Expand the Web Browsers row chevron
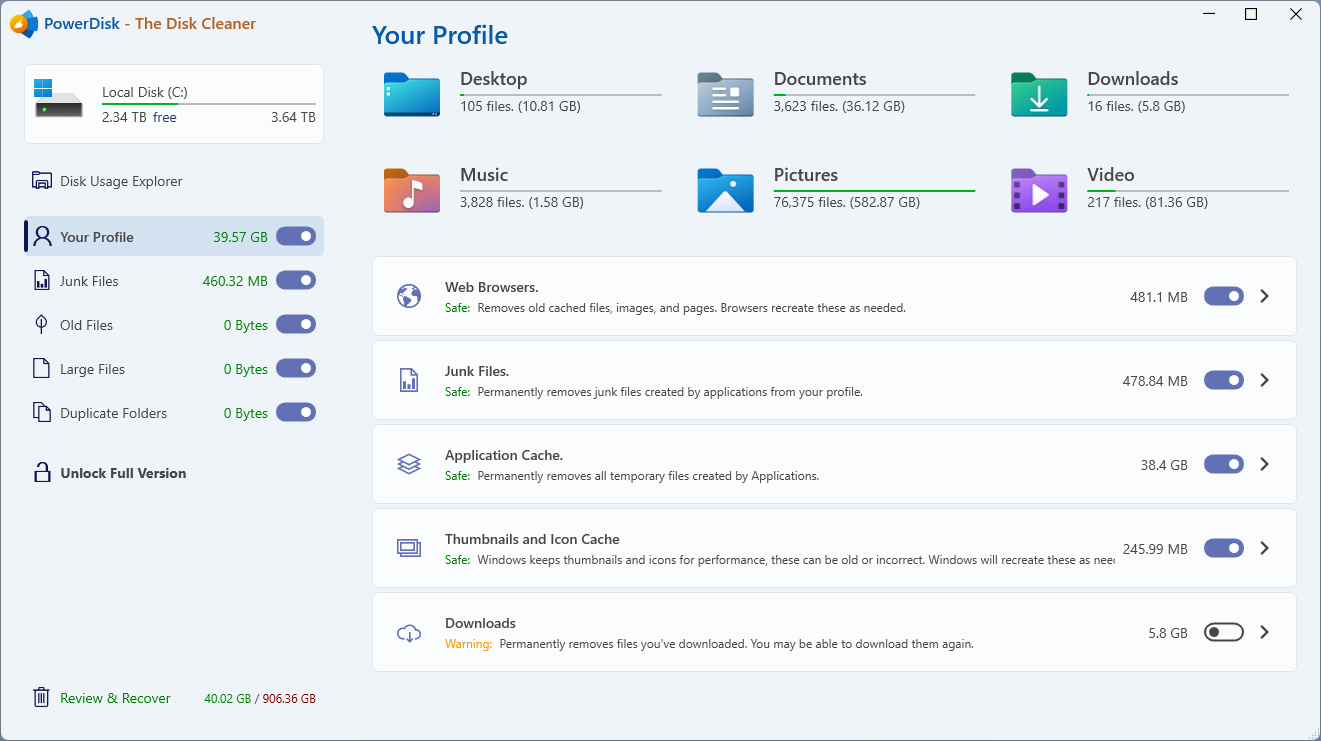The height and width of the screenshot is (741, 1321). point(1265,296)
